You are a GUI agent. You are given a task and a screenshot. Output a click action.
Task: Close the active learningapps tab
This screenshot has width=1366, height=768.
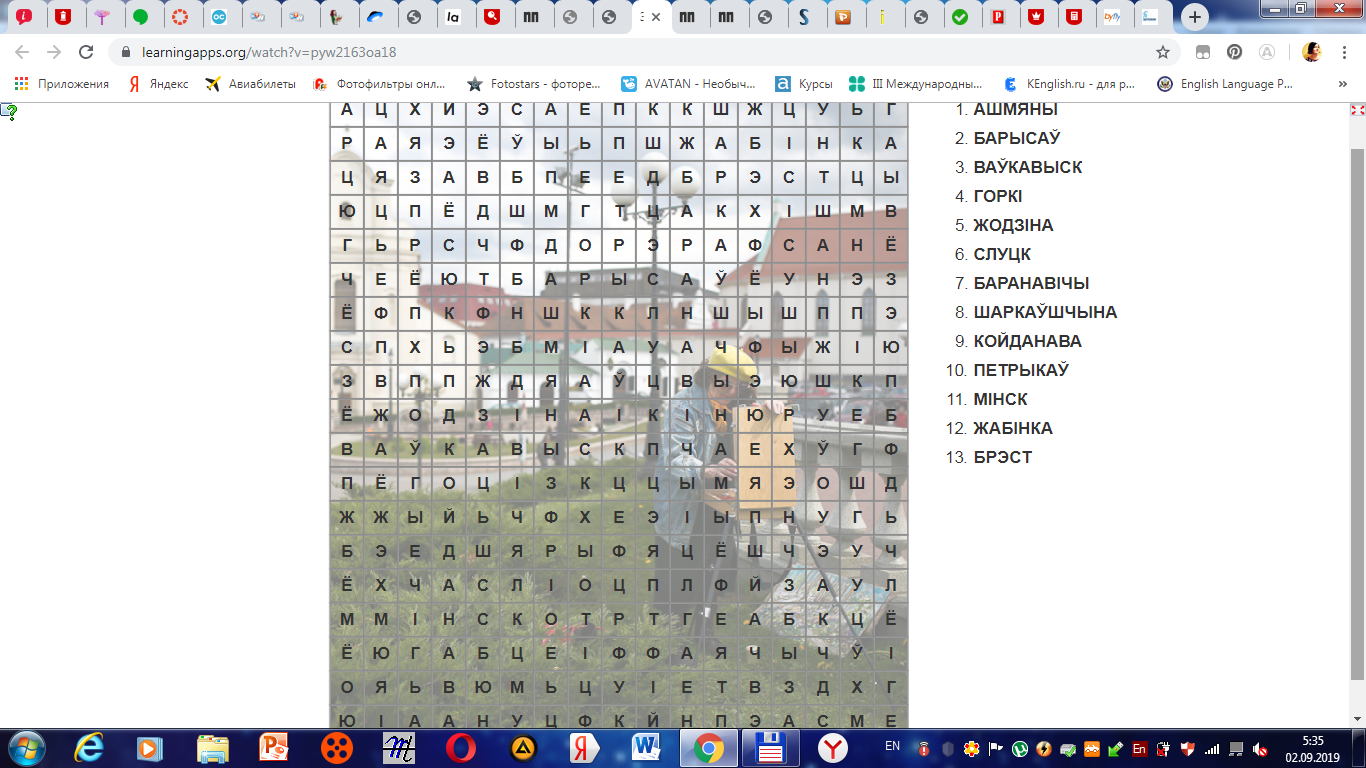tap(656, 17)
